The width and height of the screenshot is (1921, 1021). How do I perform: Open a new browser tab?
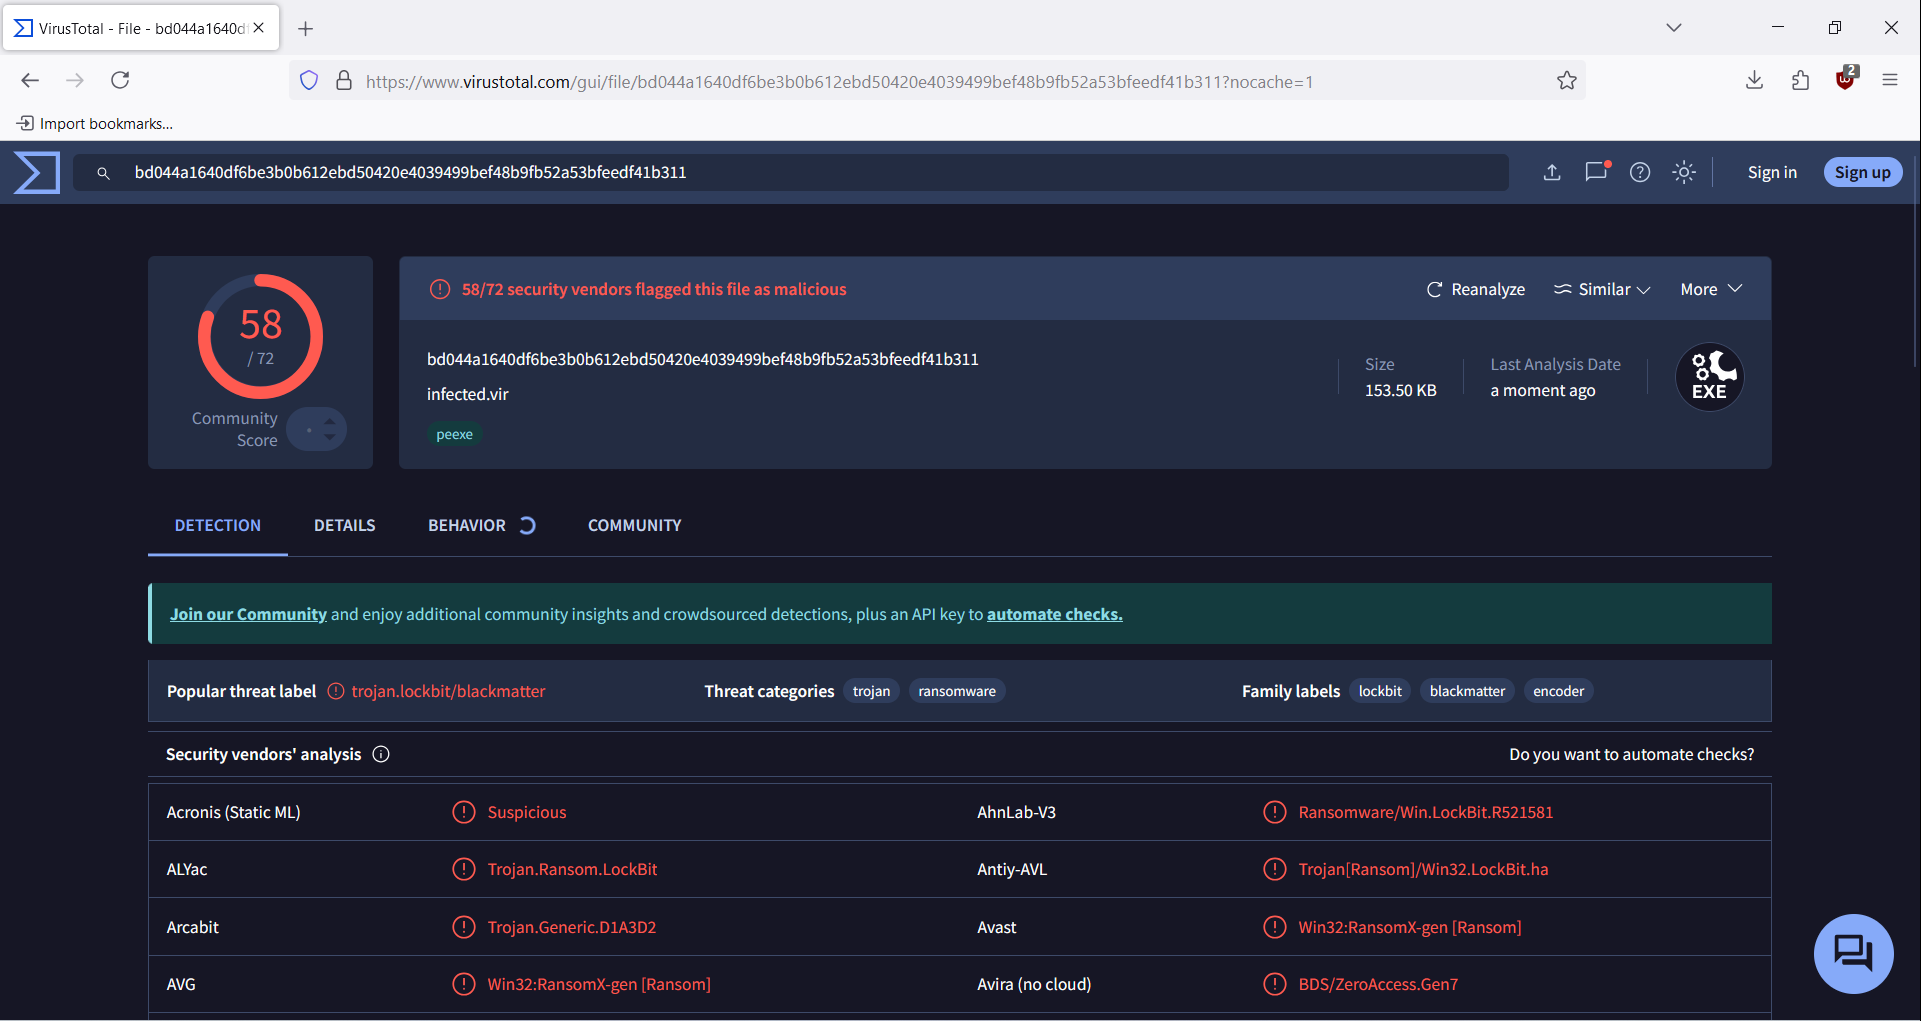306,29
